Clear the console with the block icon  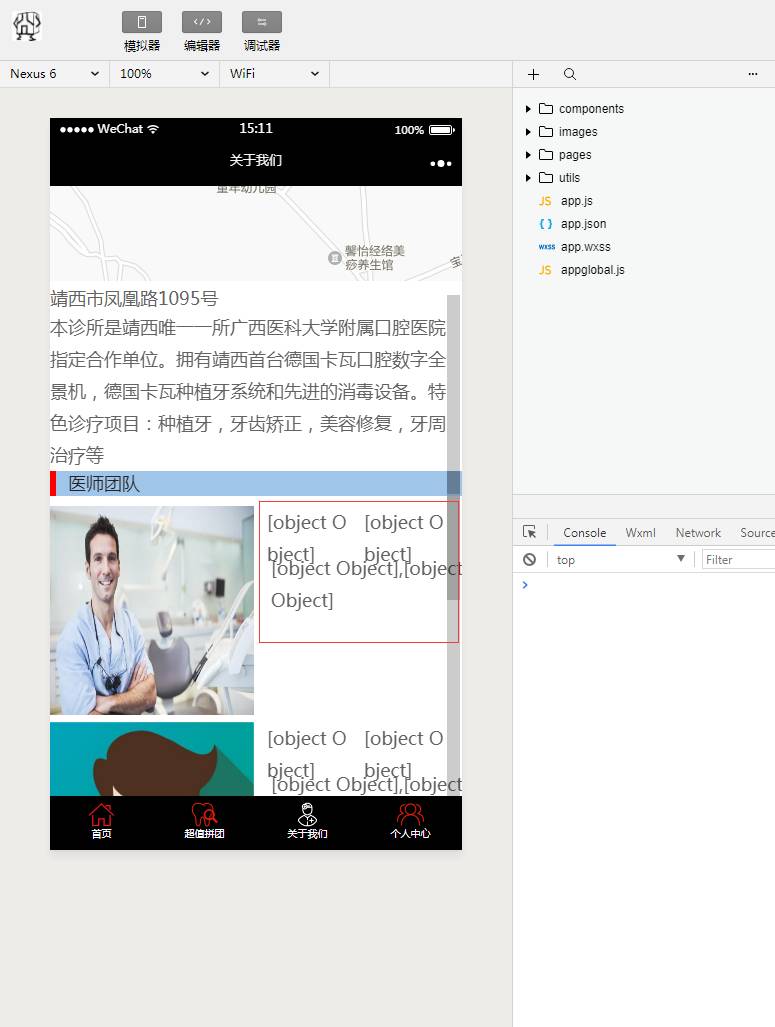pyautogui.click(x=529, y=559)
